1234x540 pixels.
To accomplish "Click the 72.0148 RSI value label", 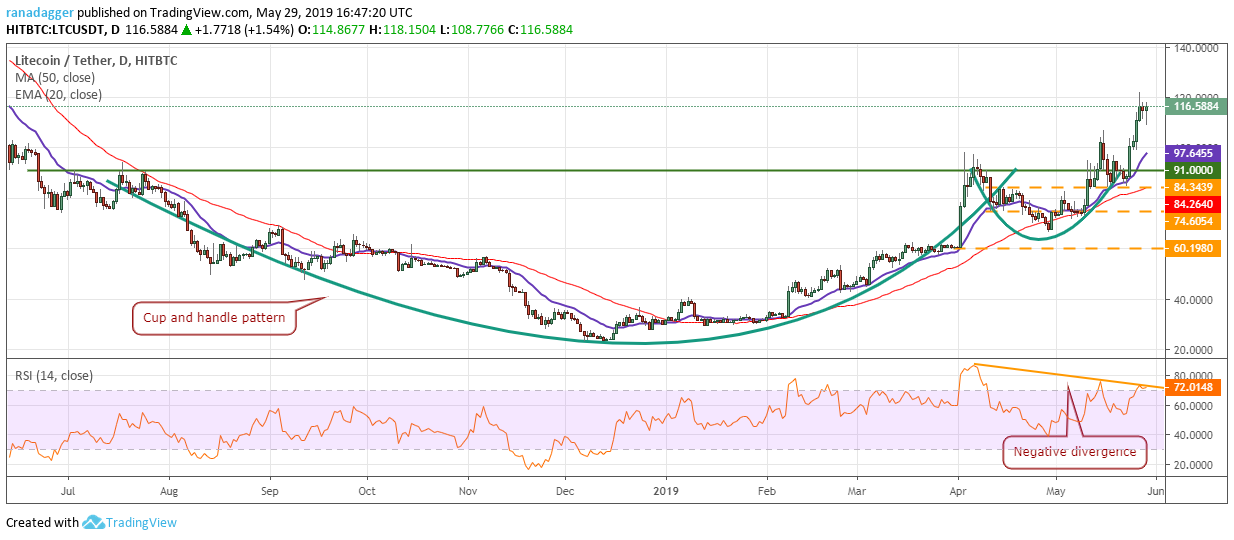I will click(1193, 386).
